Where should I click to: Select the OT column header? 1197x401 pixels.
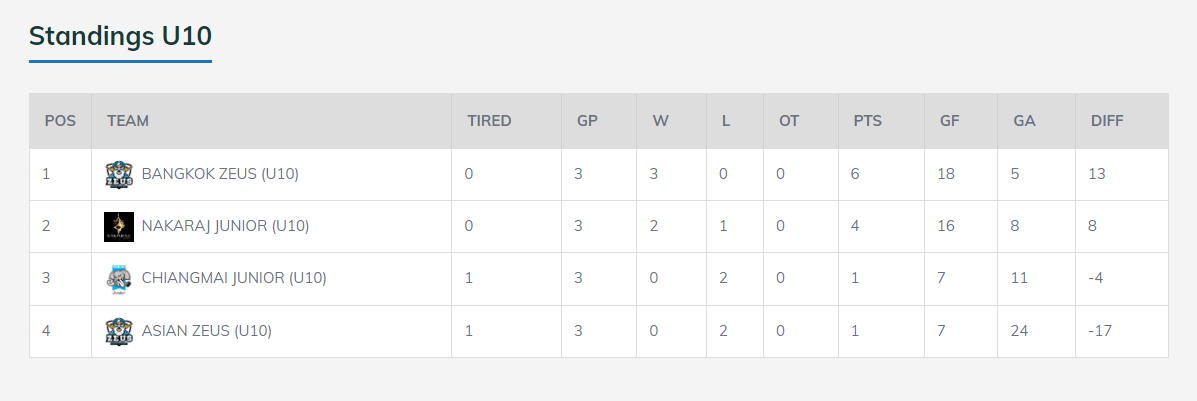pos(789,121)
